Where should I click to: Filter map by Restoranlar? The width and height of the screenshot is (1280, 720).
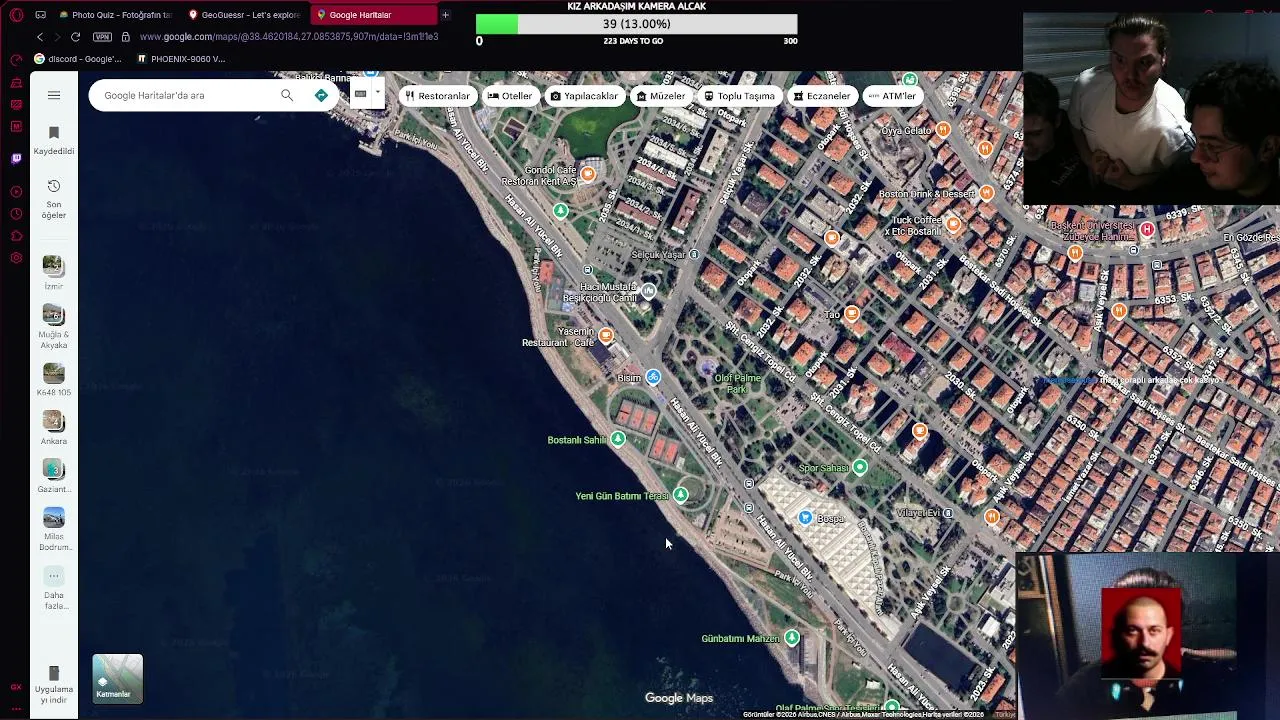click(x=437, y=96)
